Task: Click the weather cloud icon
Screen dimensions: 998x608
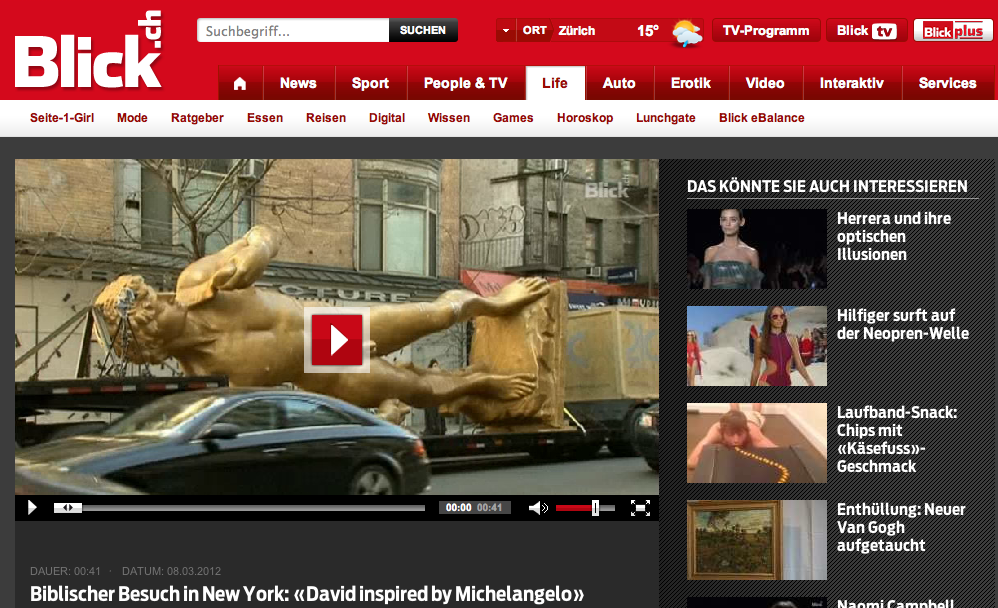Action: click(687, 32)
